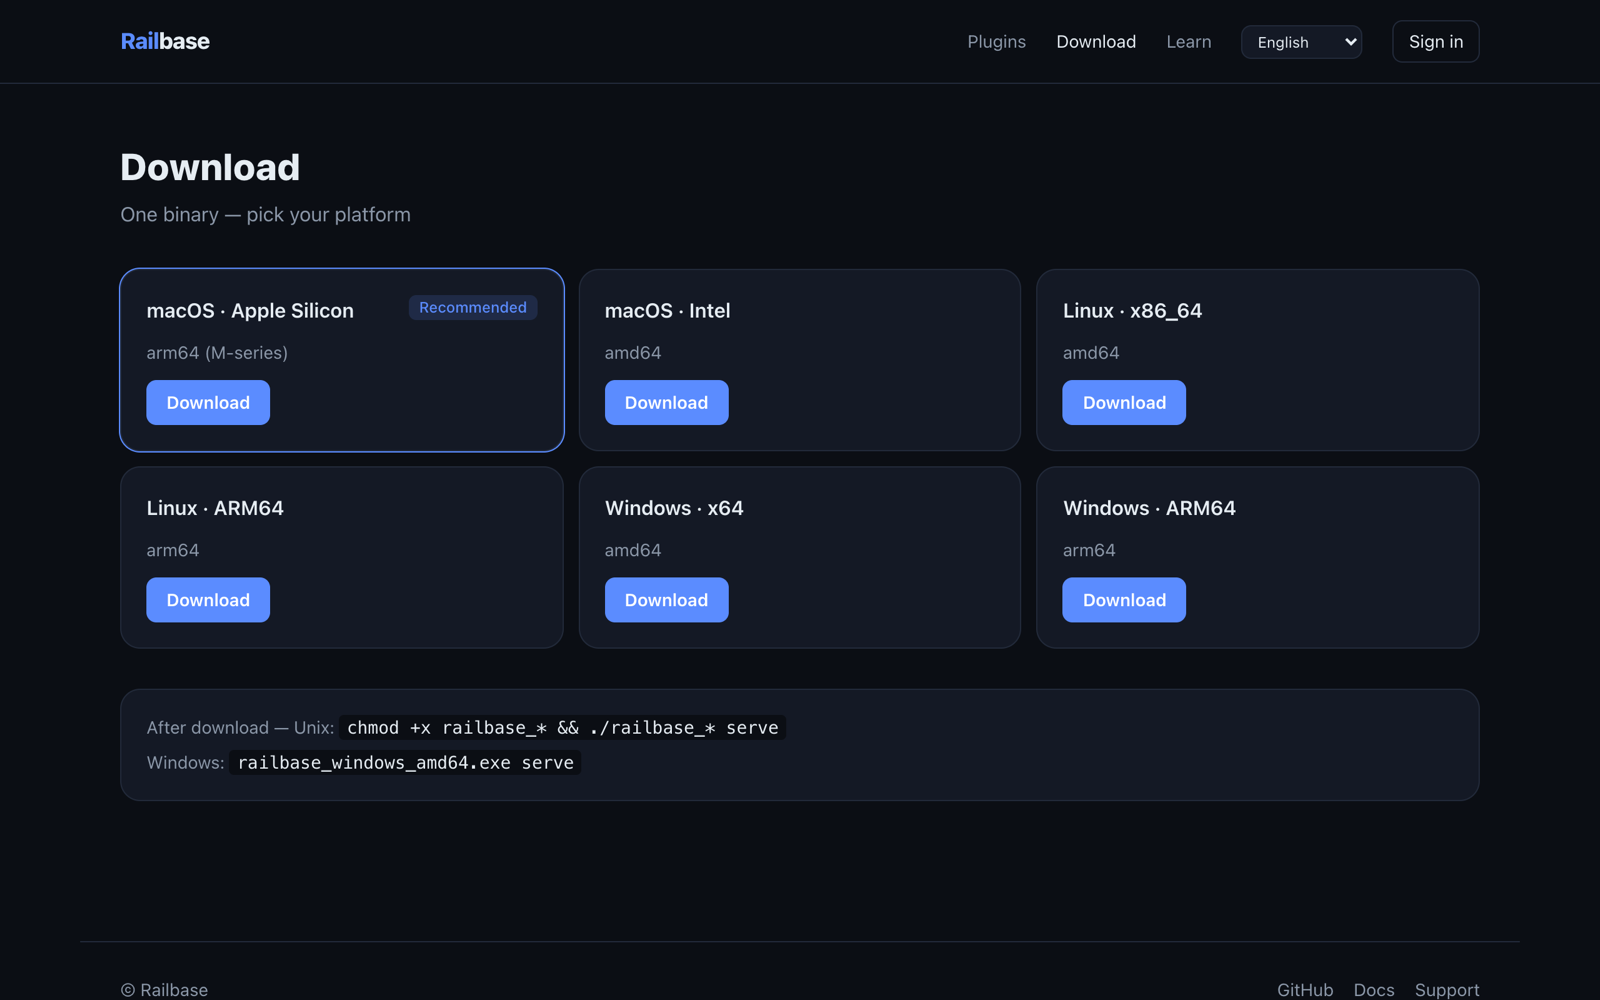Open the Docs footer link
The height and width of the screenshot is (1000, 1600).
coord(1374,989)
